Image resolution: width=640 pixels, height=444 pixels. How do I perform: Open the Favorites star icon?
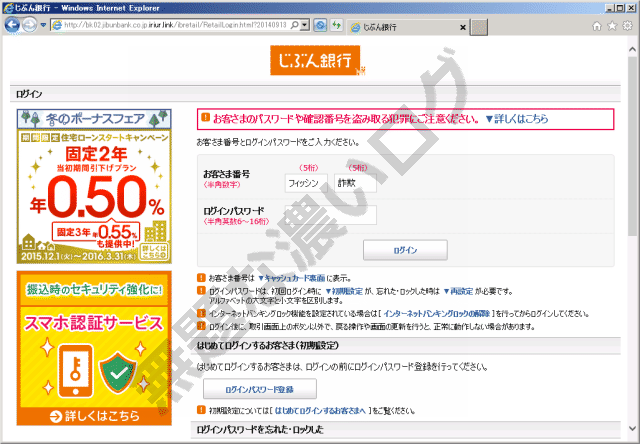click(x=612, y=26)
